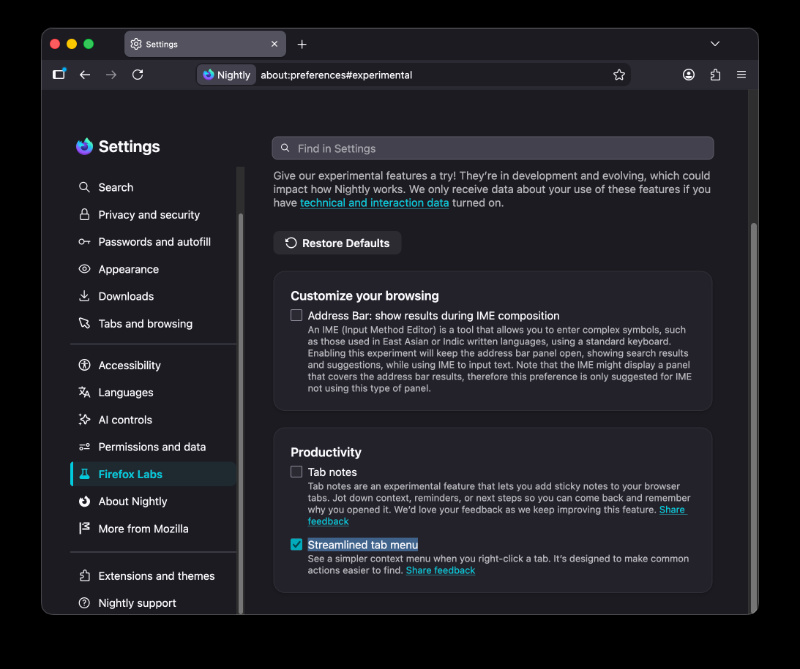Go back with the left arrow
800x669 pixels.
tap(85, 75)
